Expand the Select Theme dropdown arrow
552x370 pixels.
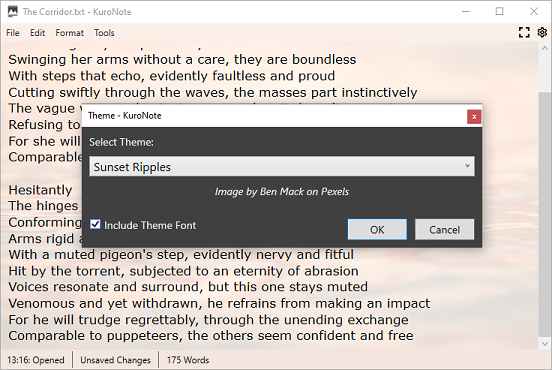467,166
